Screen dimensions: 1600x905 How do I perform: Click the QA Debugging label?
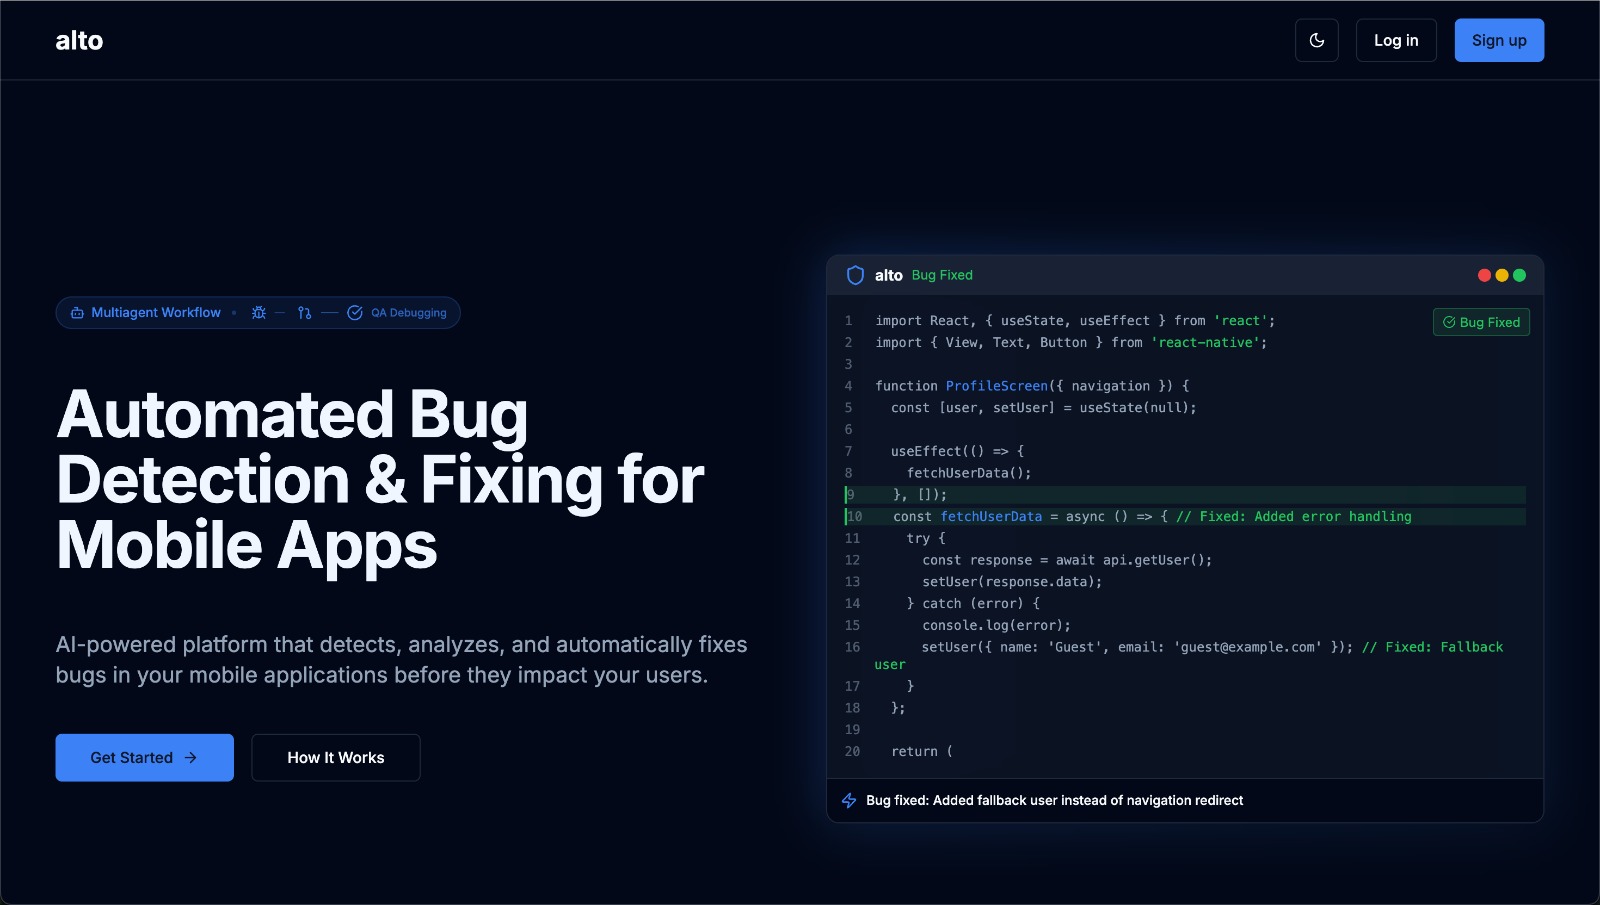[409, 313]
